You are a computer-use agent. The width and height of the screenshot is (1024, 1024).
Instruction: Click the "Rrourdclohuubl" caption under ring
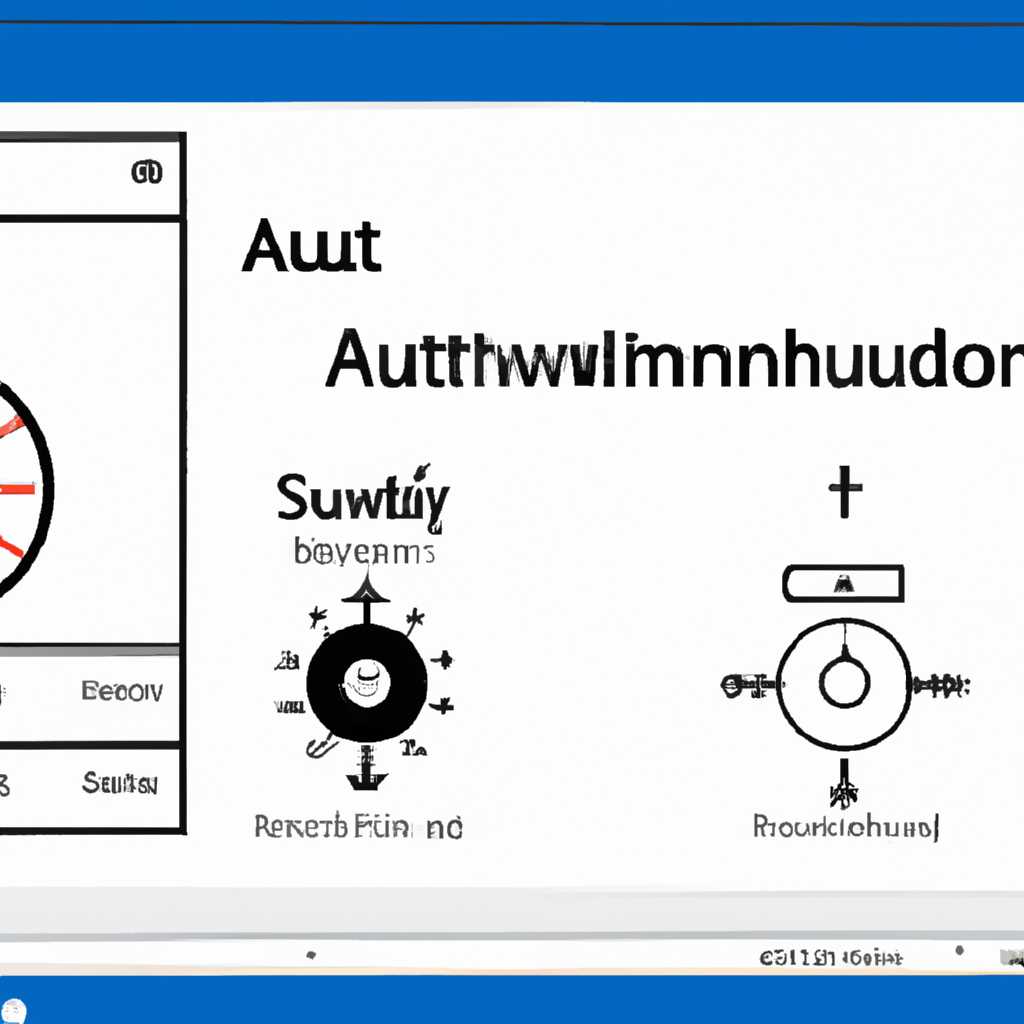click(846, 827)
